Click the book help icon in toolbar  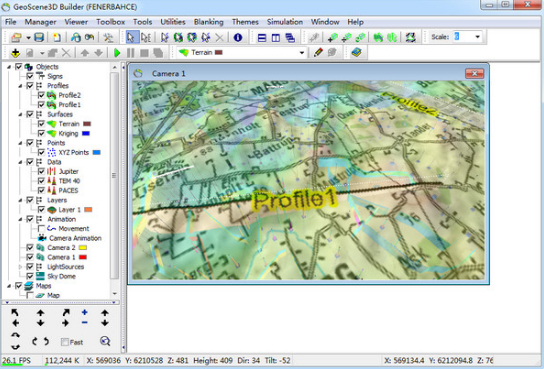pyautogui.click(x=356, y=52)
